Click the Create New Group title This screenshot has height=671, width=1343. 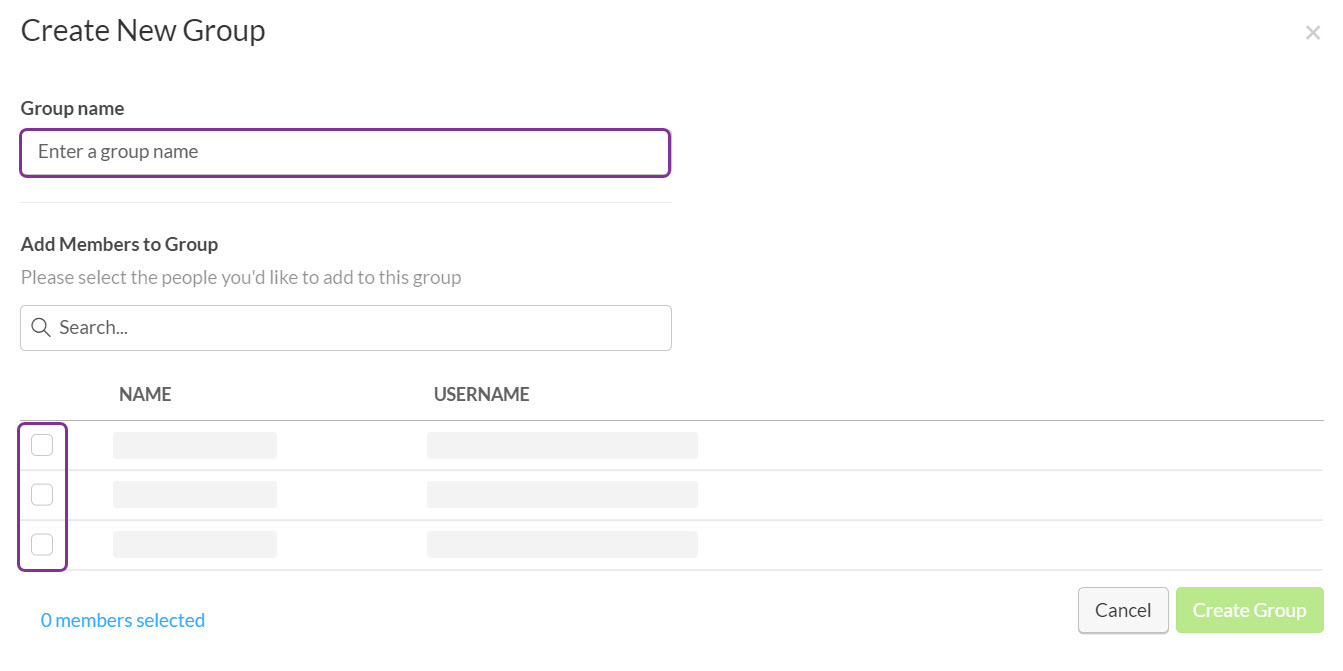point(142,30)
